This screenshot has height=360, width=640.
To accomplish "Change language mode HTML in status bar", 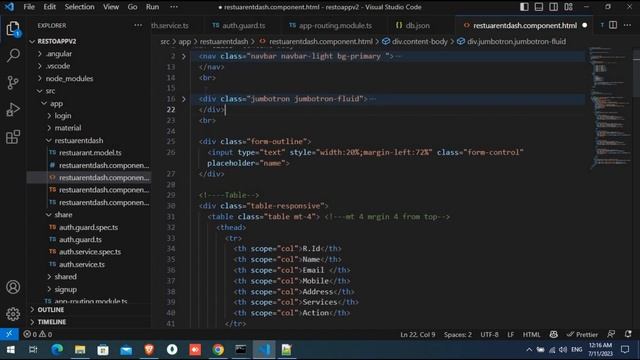I will point(531,334).
